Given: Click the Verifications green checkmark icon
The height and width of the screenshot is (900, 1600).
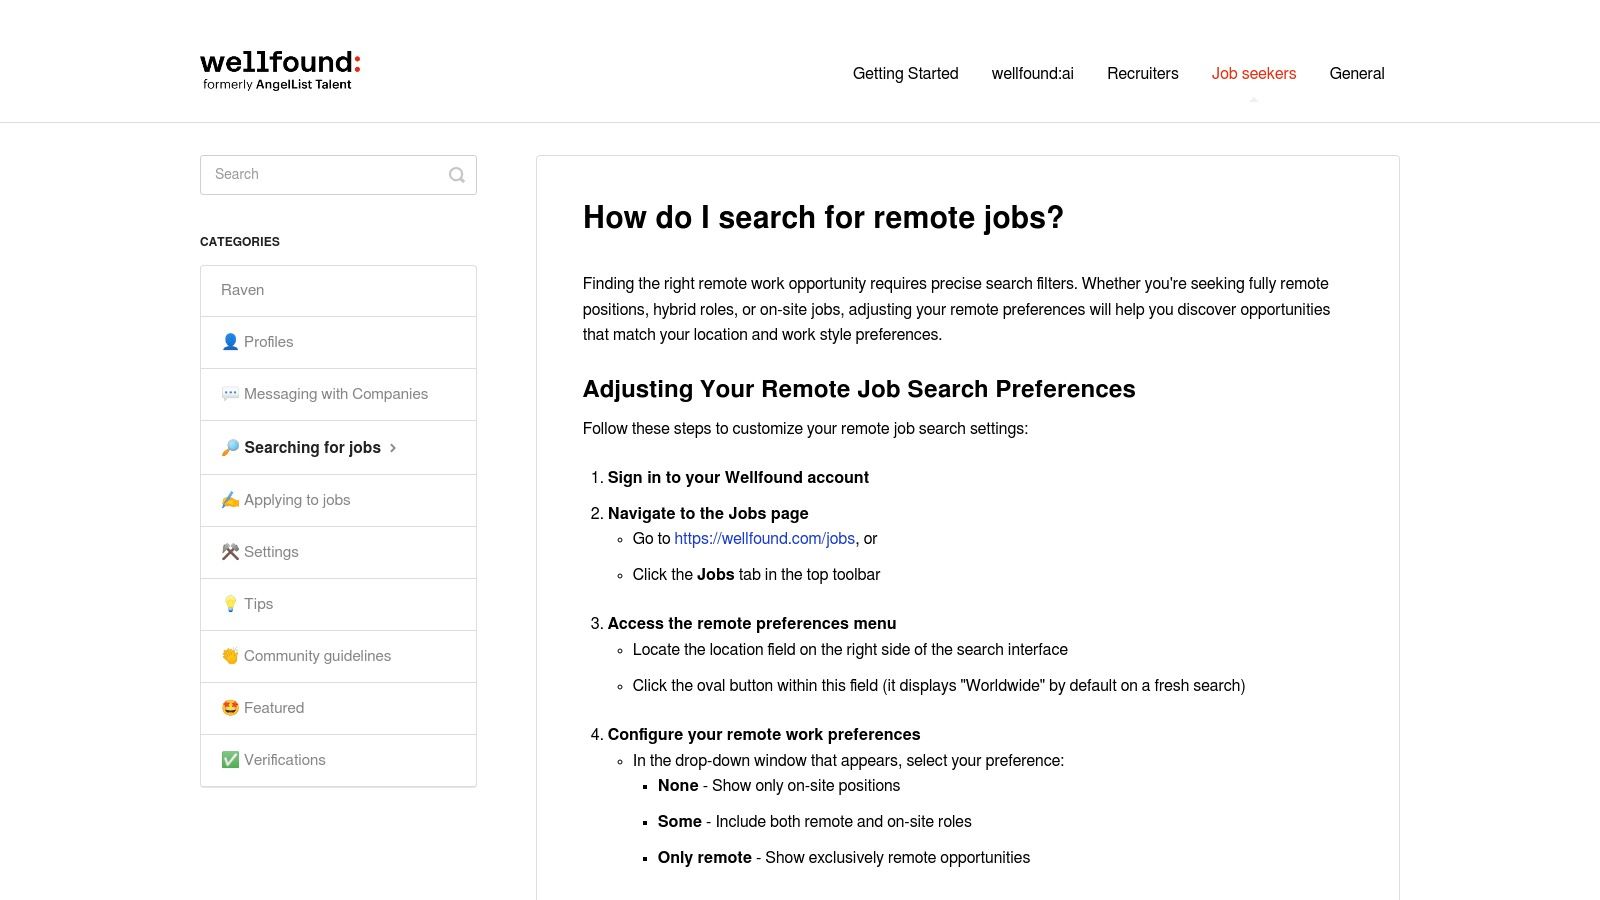Looking at the screenshot, I should coord(229,760).
